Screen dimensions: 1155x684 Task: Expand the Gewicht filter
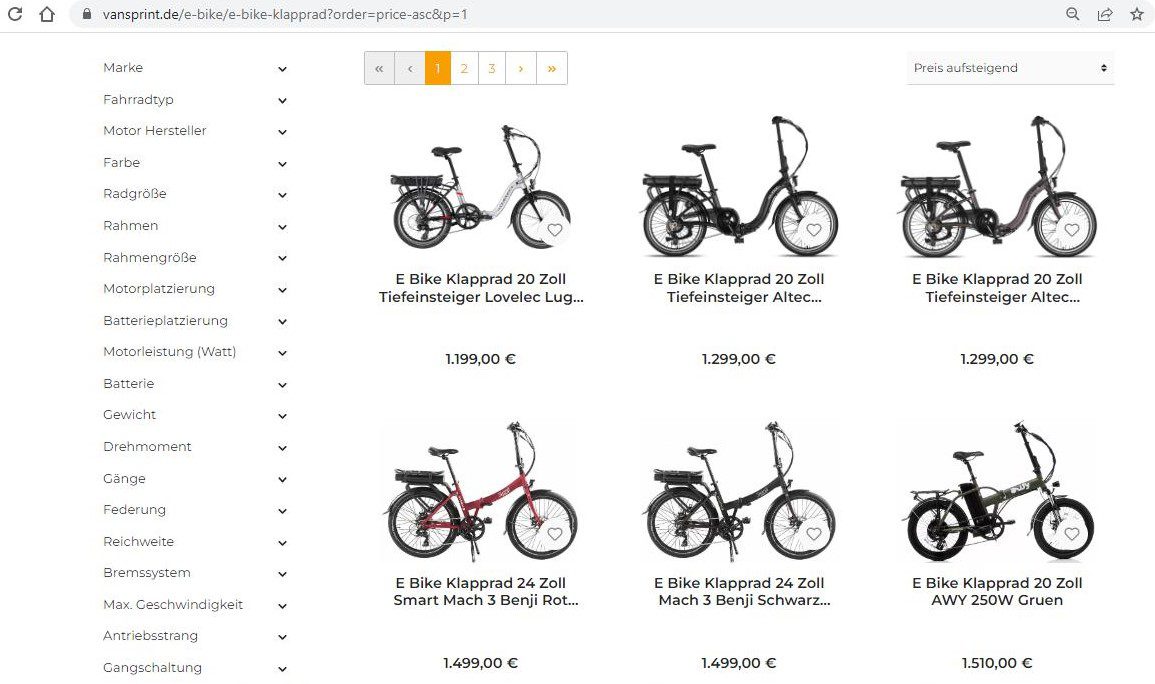point(194,415)
